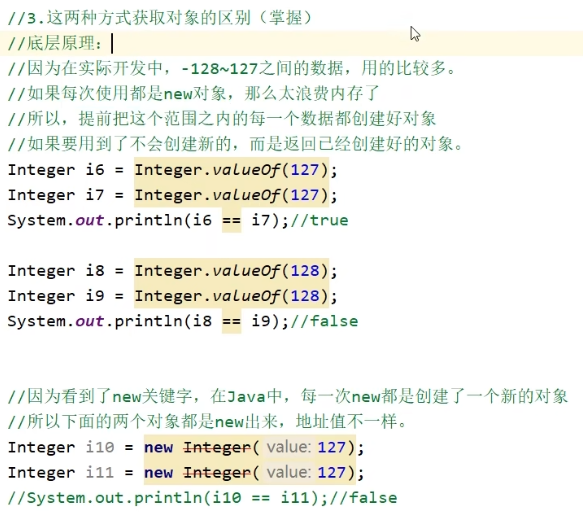Click '-128~127' in the third comment line
The width and height of the screenshot is (583, 512).
point(220,69)
